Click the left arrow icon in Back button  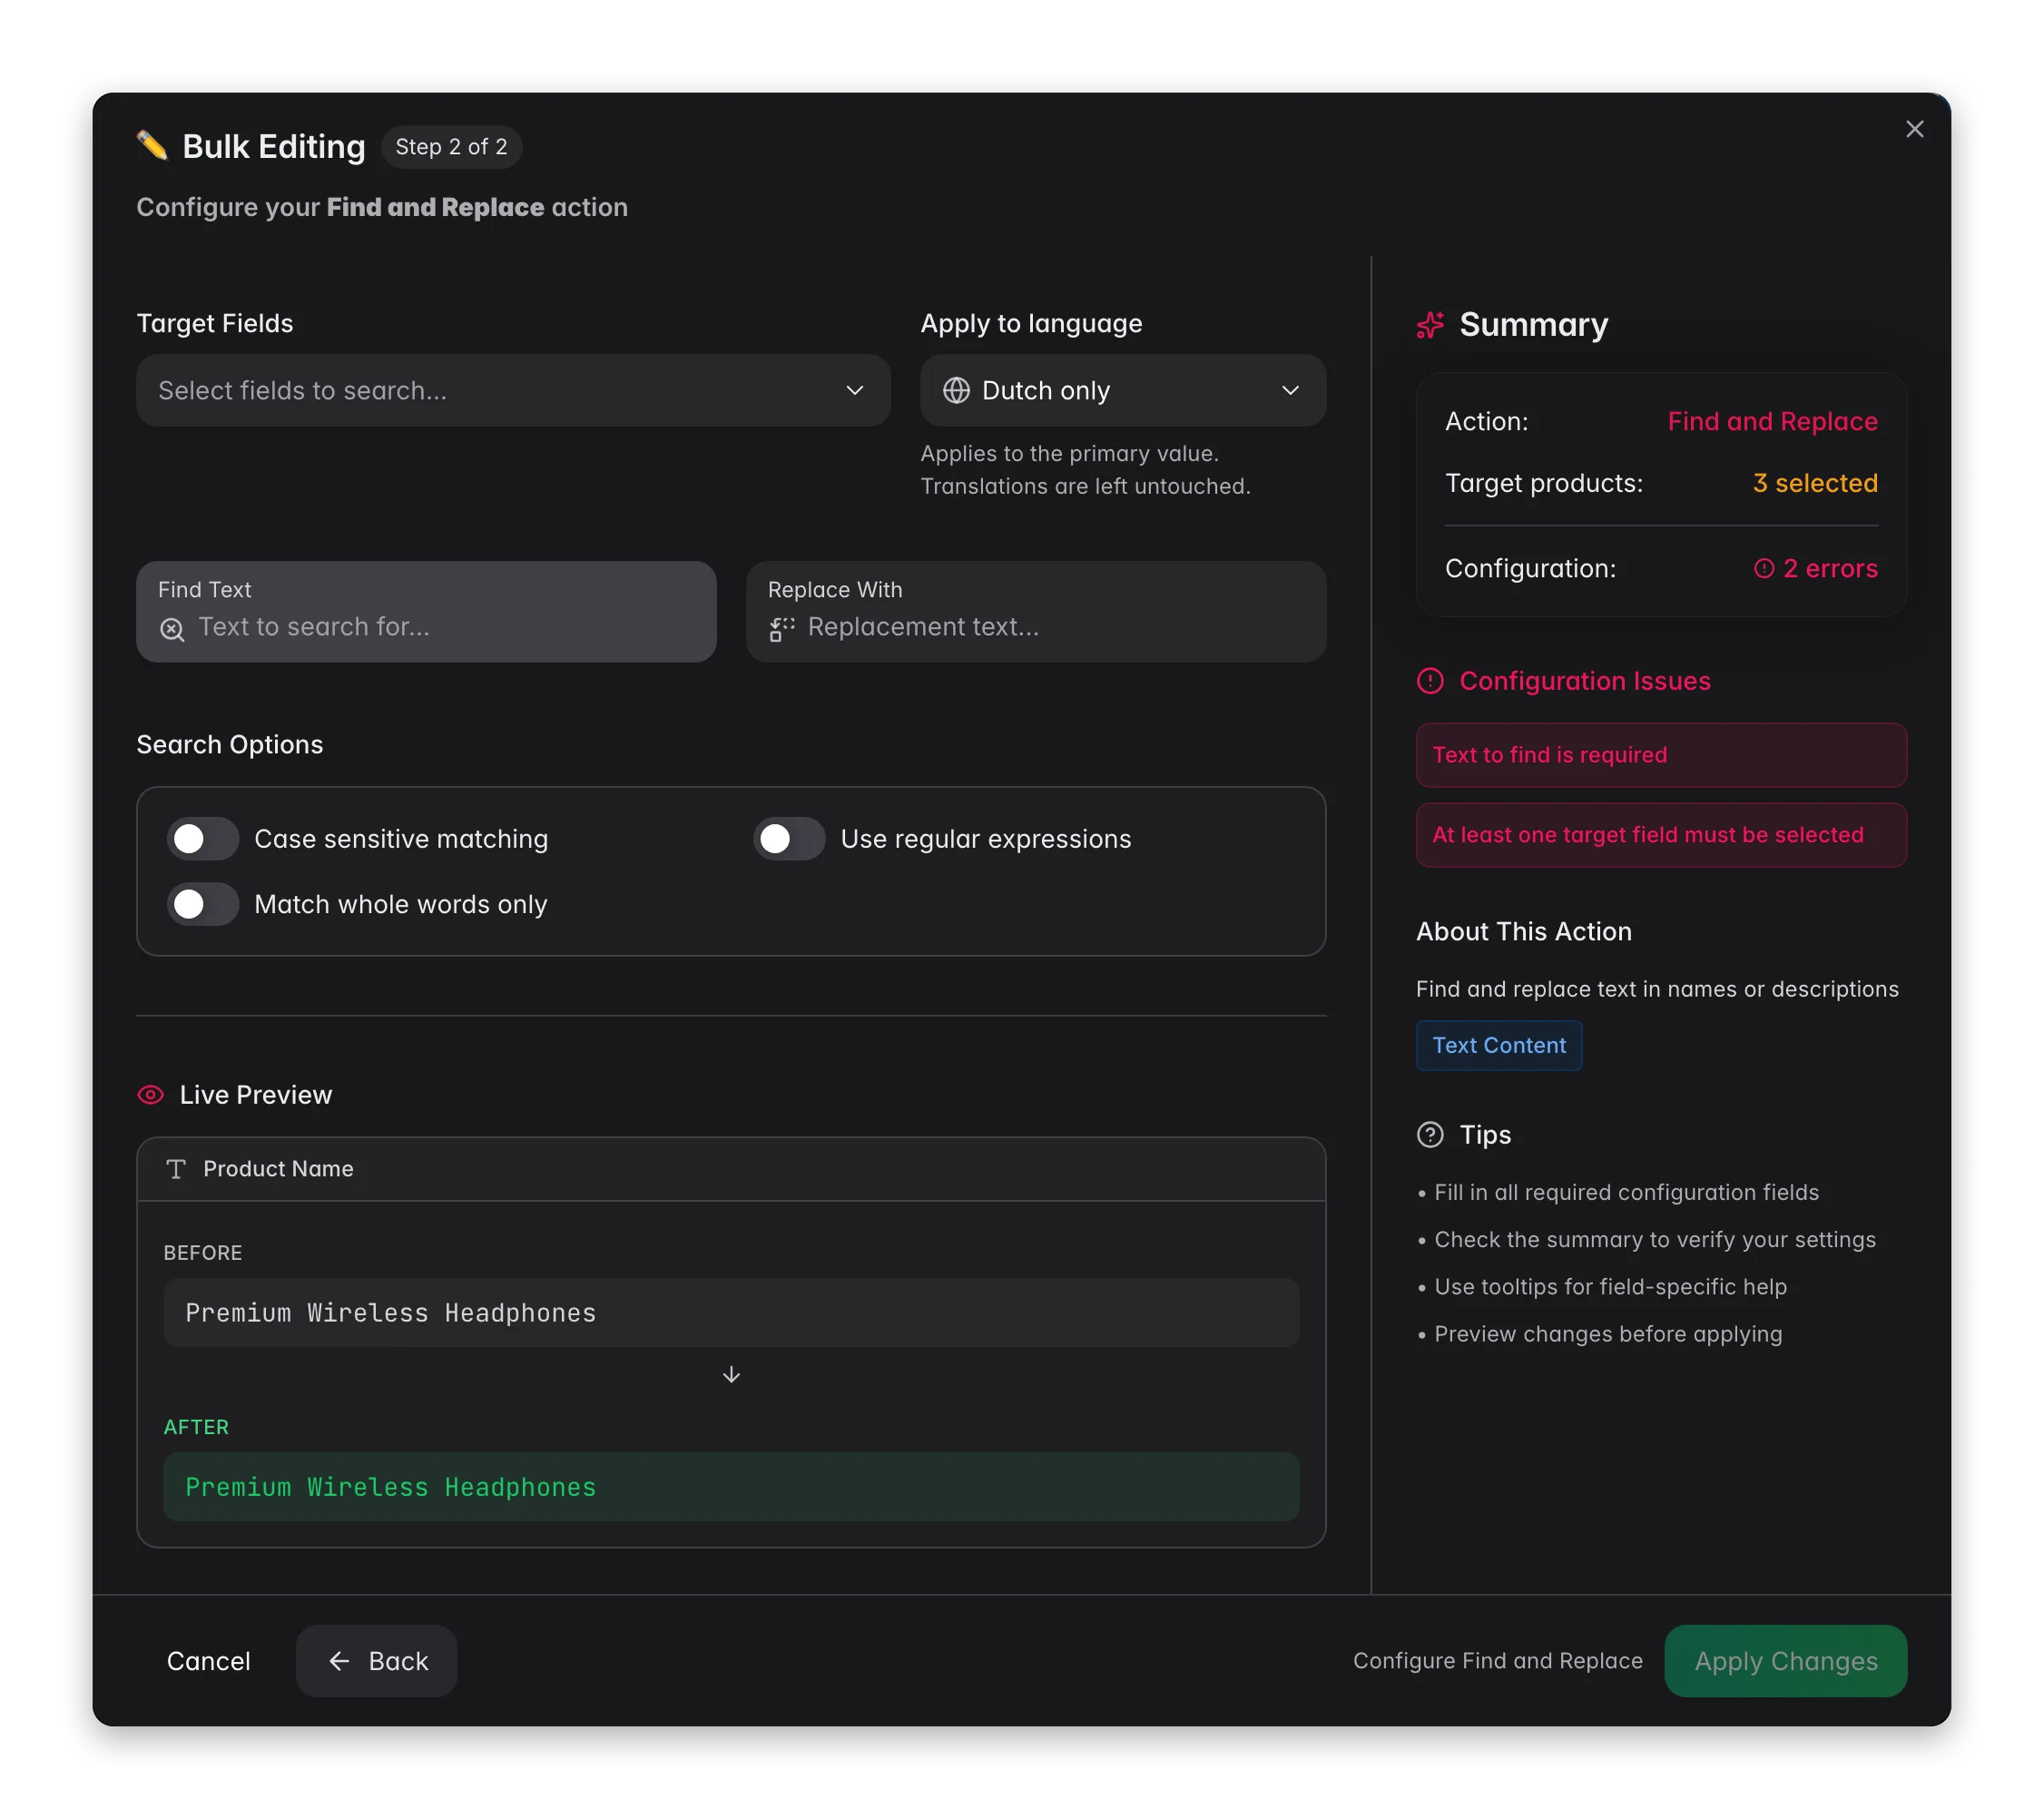click(x=339, y=1661)
